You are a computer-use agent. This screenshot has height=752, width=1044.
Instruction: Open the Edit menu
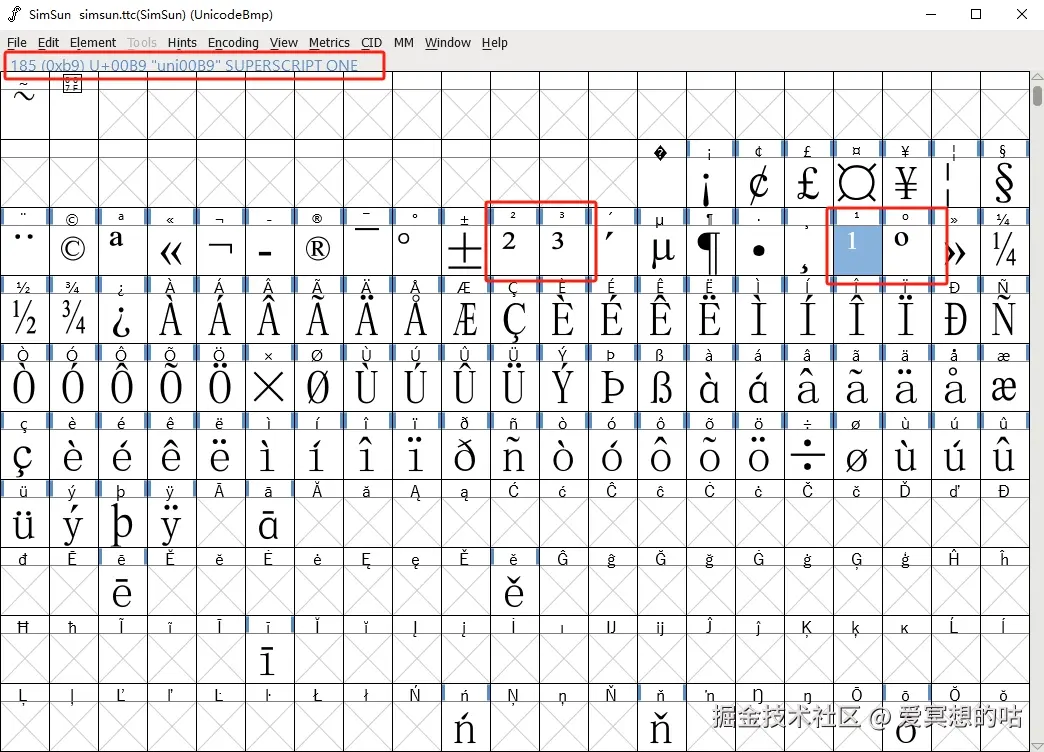point(48,43)
